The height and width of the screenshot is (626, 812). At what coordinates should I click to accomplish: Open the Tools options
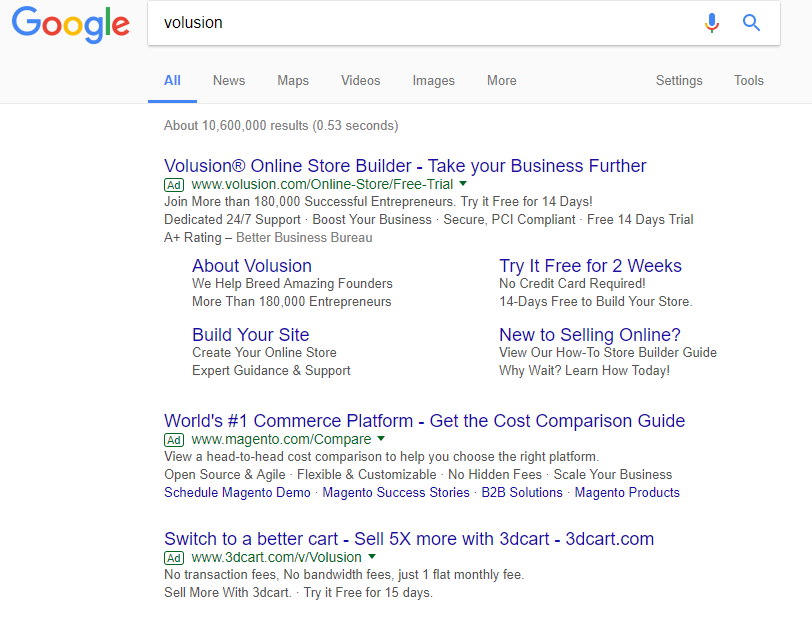point(748,80)
